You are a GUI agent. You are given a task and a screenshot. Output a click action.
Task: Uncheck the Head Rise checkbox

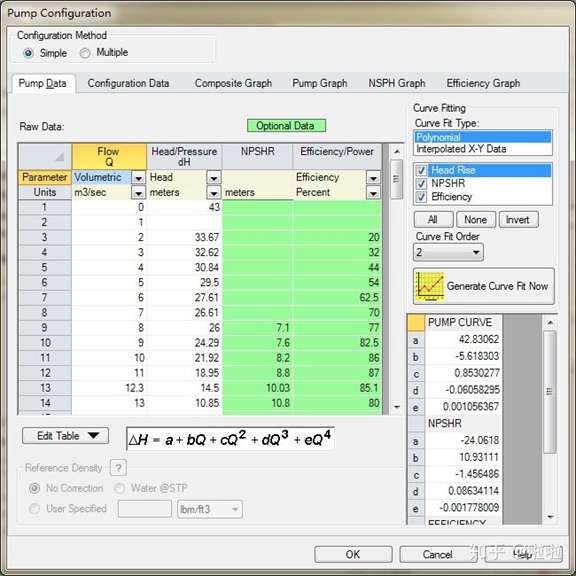click(x=421, y=170)
